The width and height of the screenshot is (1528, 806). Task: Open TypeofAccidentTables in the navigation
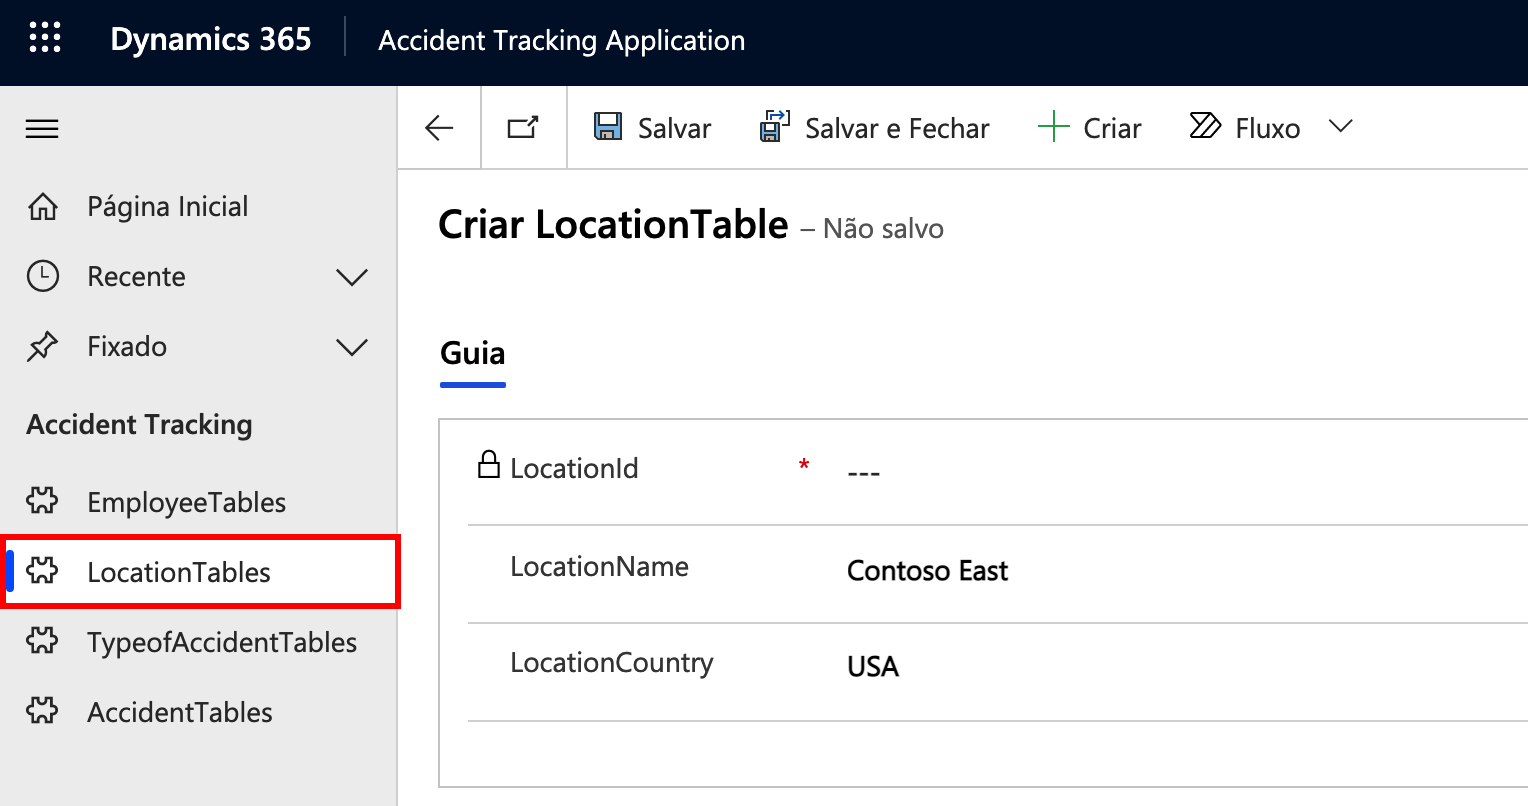[222, 642]
